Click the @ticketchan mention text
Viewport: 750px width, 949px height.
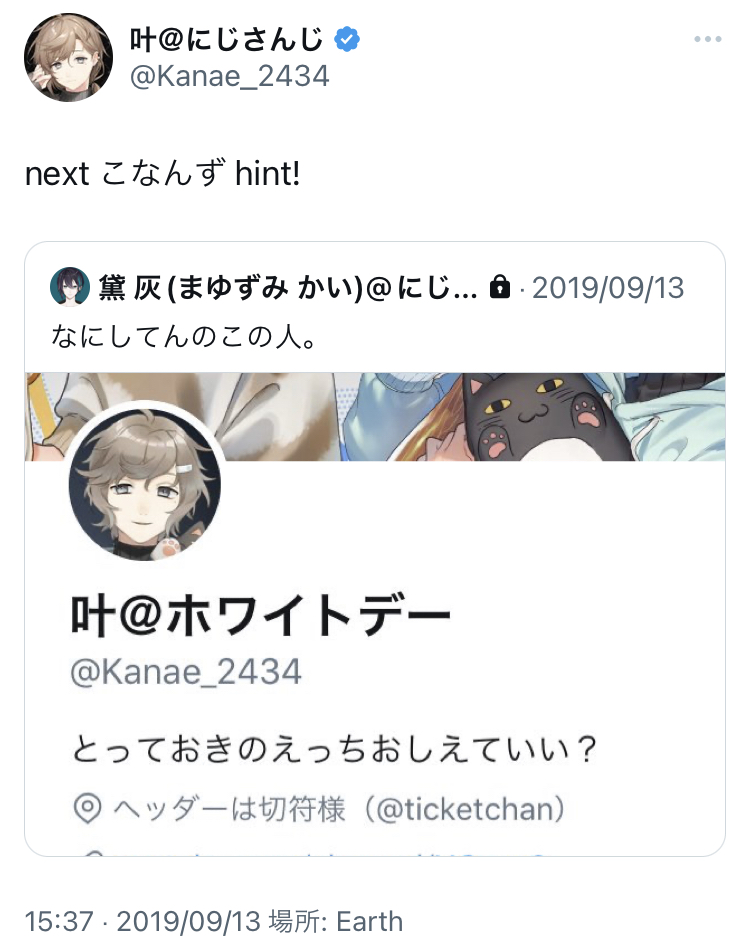click(465, 809)
